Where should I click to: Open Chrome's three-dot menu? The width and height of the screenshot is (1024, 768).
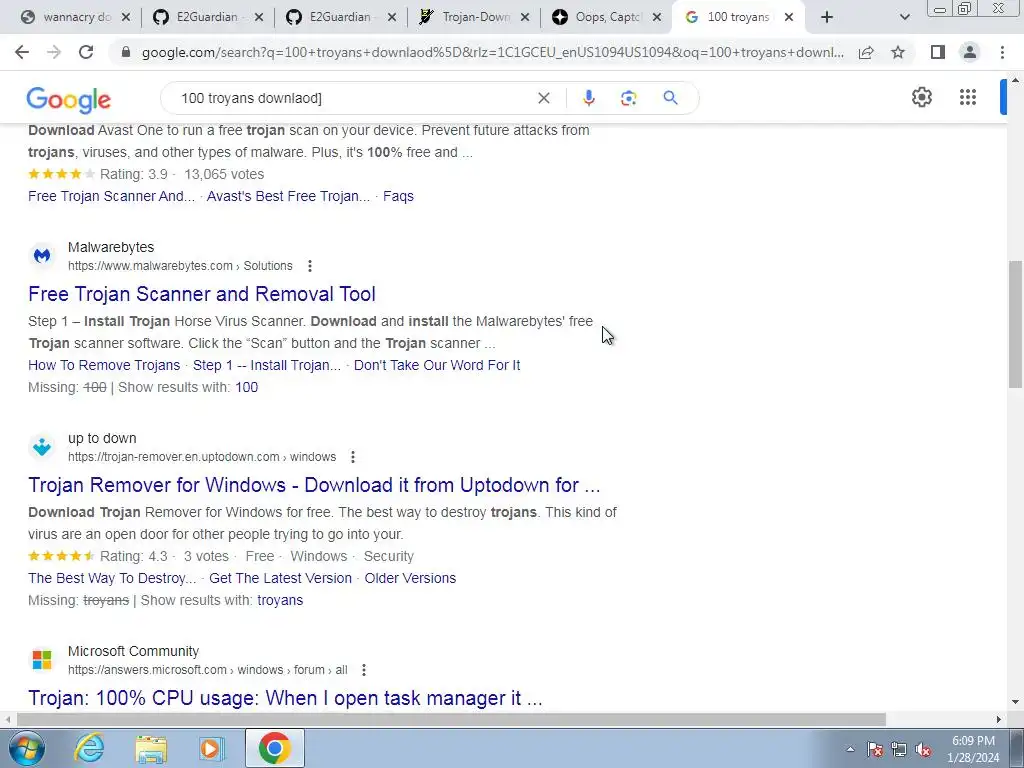tap(1002, 52)
